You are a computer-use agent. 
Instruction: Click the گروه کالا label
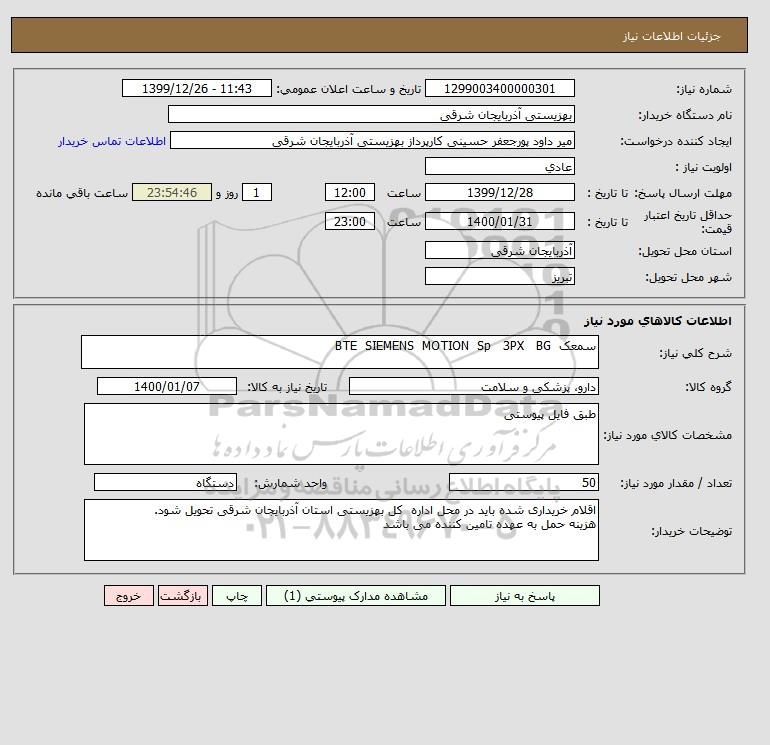tap(708, 387)
